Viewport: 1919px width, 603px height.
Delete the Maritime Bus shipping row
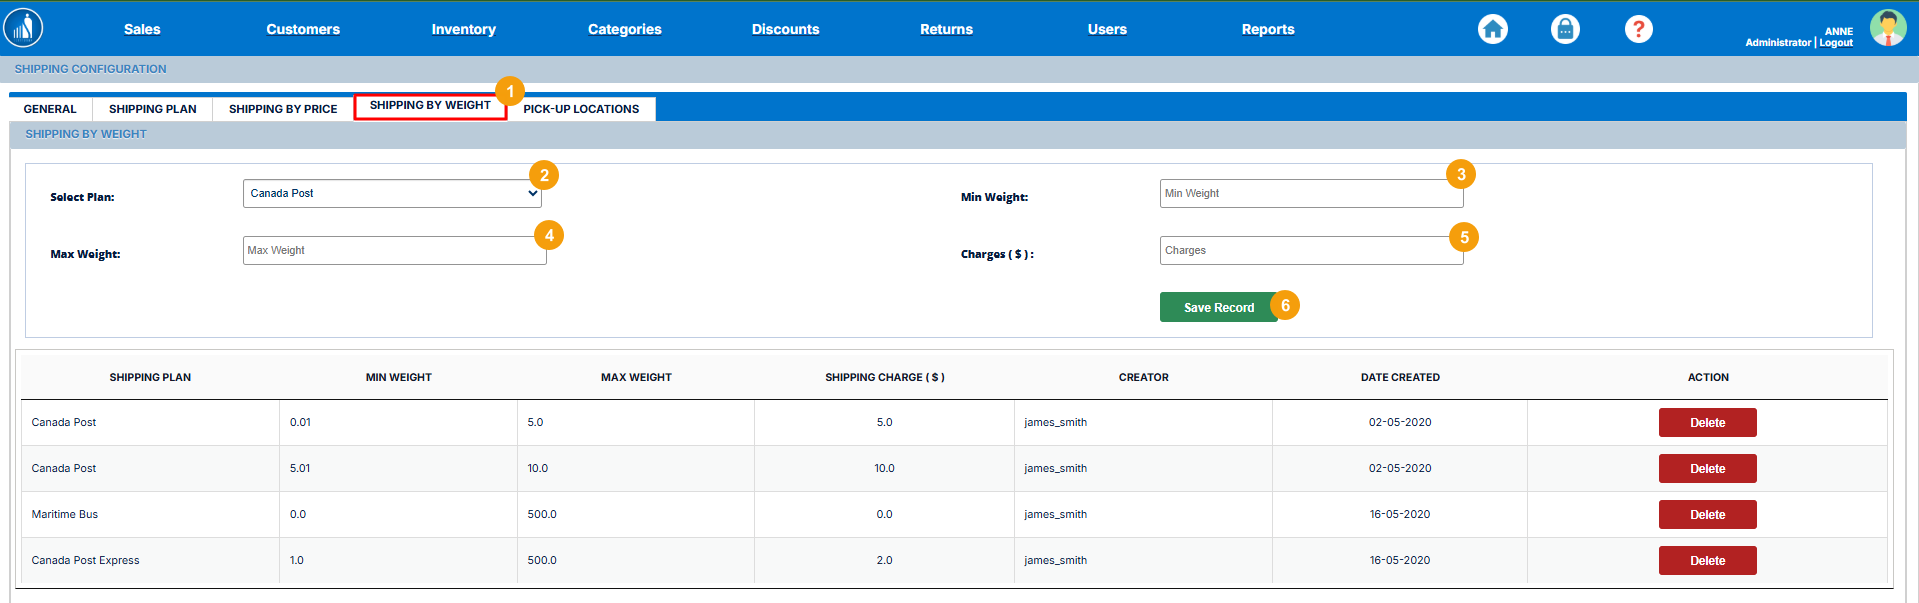coord(1707,515)
